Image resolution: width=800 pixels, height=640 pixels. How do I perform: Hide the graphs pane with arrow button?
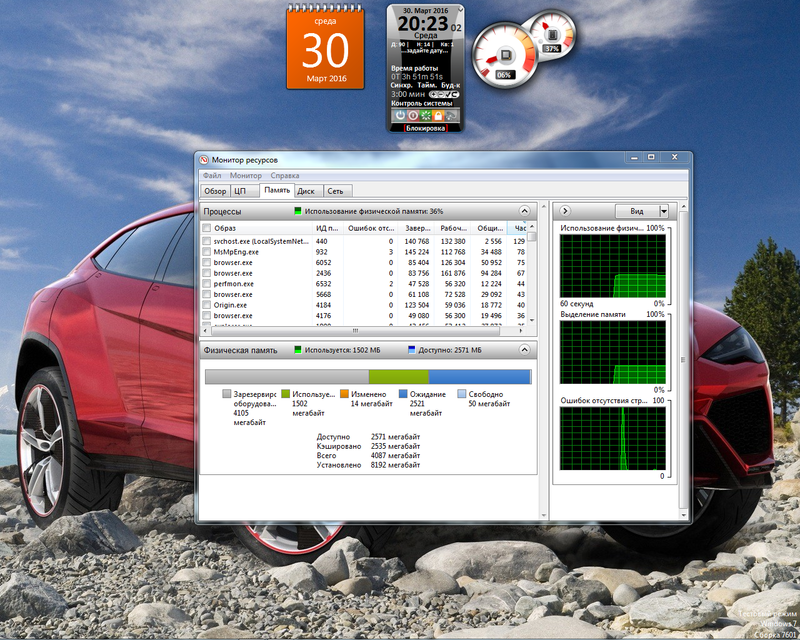(x=566, y=211)
